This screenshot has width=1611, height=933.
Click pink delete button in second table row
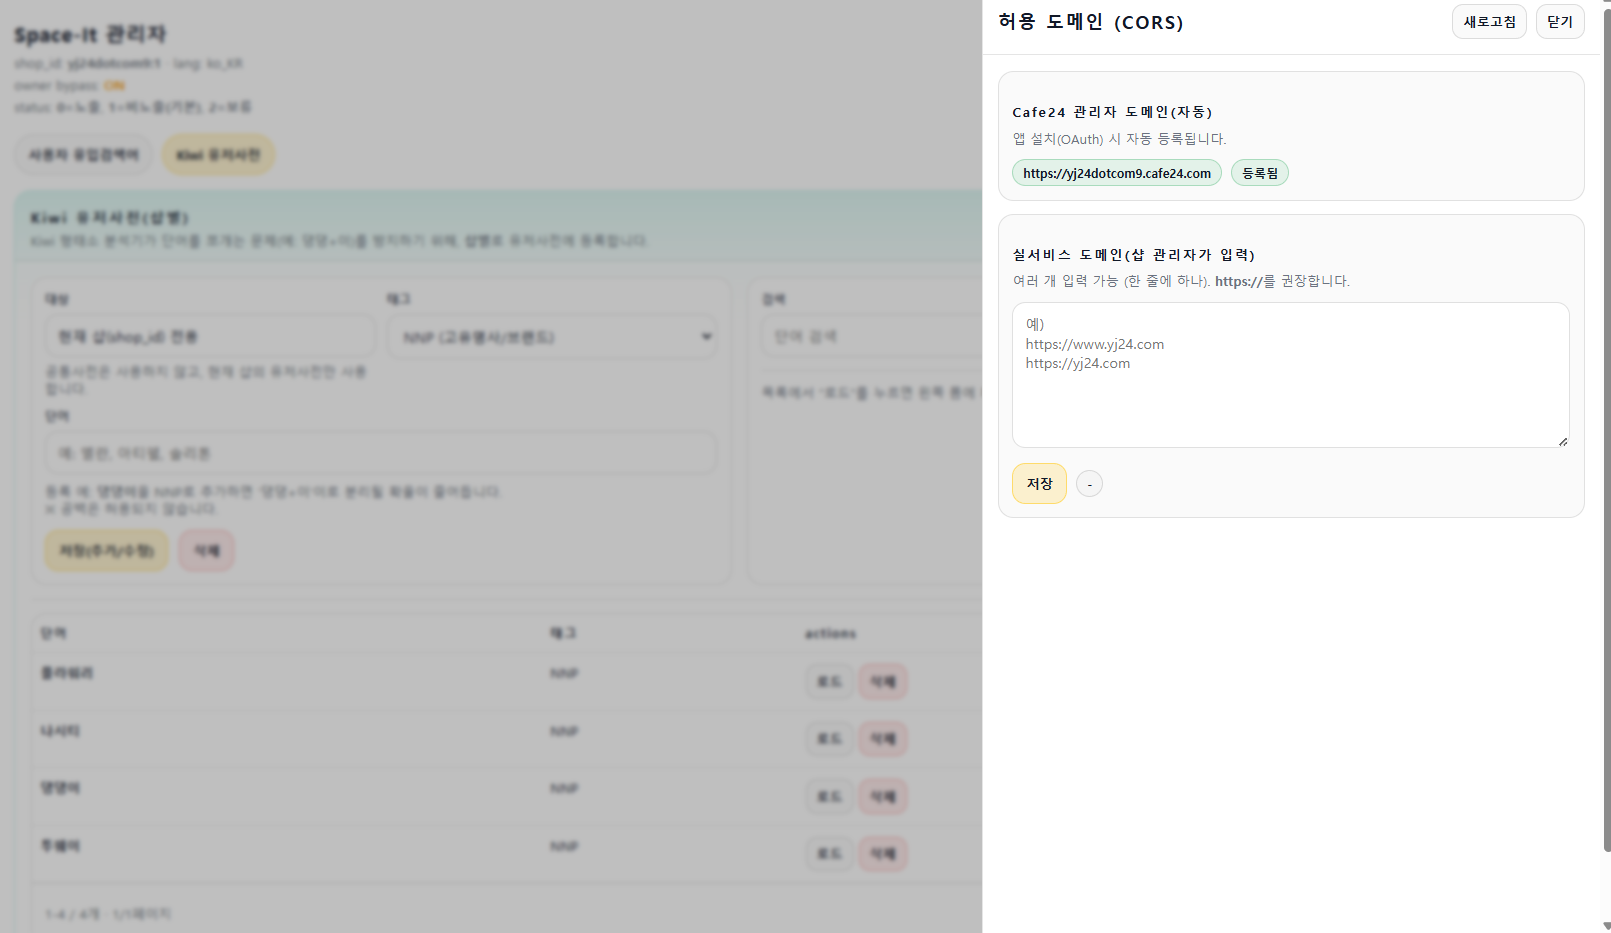(x=882, y=739)
